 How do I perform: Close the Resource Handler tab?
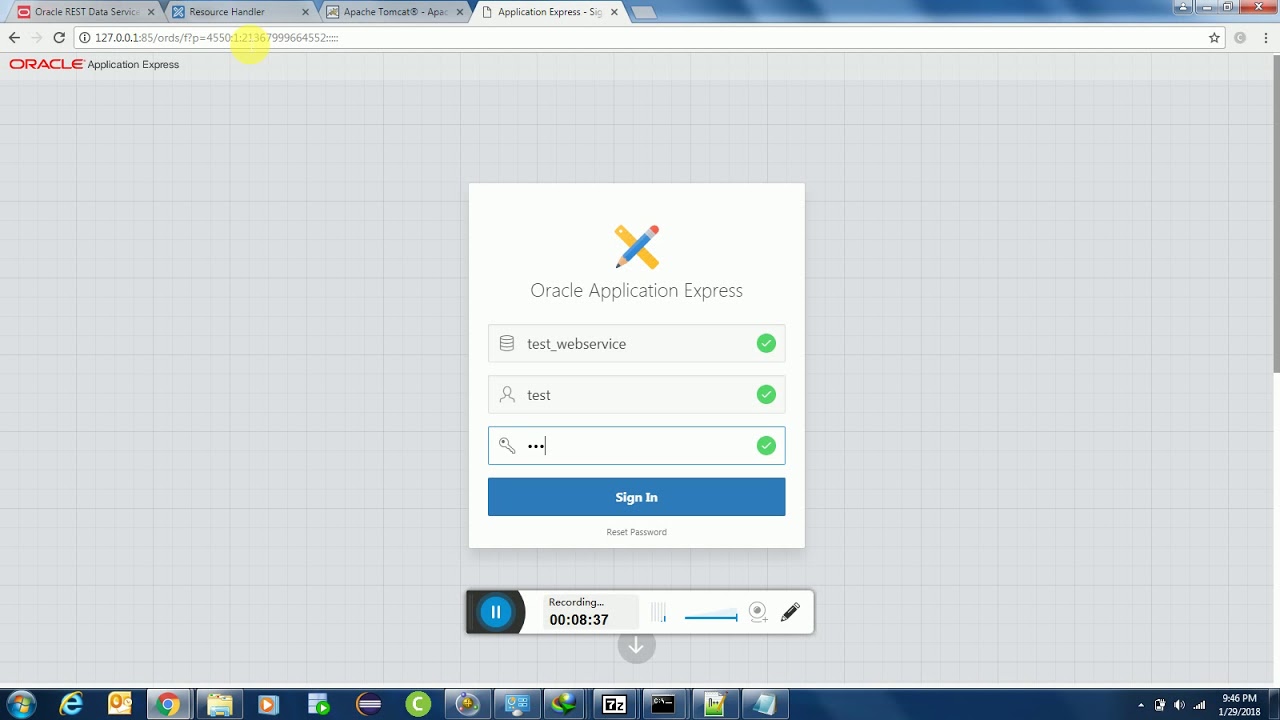(305, 12)
